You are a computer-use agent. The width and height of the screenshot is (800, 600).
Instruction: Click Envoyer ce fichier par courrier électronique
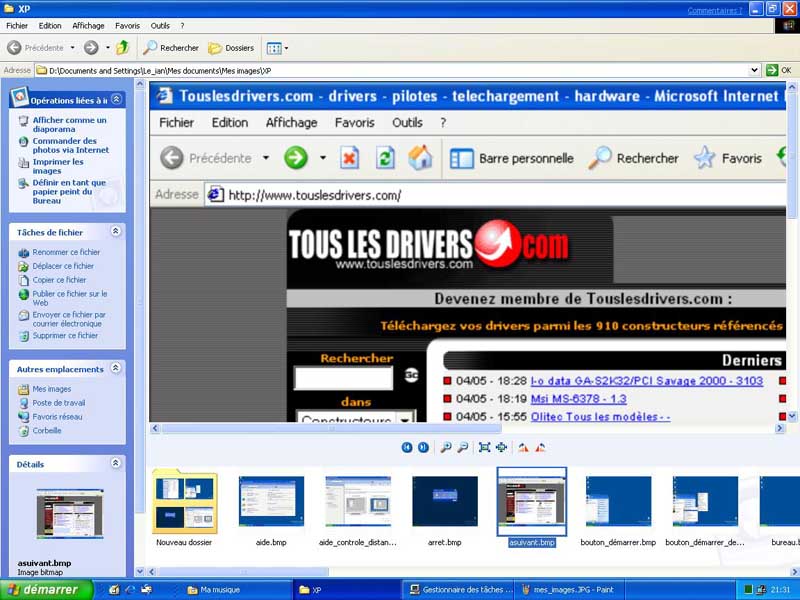pos(69,319)
